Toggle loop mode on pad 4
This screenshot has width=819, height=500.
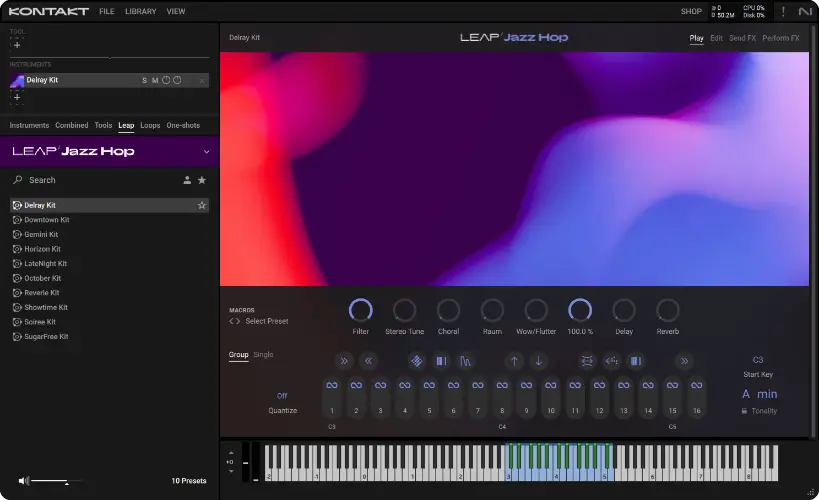405,386
